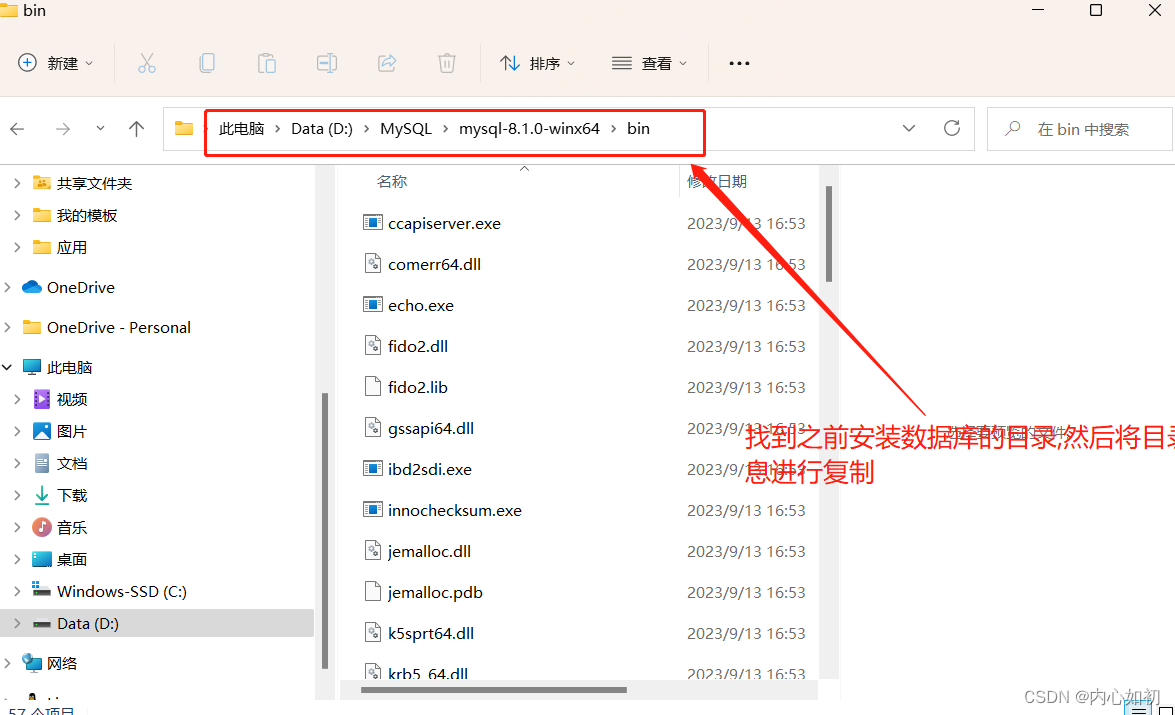This screenshot has width=1175, height=715.
Task: Click ccapiserver.exe application icon
Action: coord(372,223)
